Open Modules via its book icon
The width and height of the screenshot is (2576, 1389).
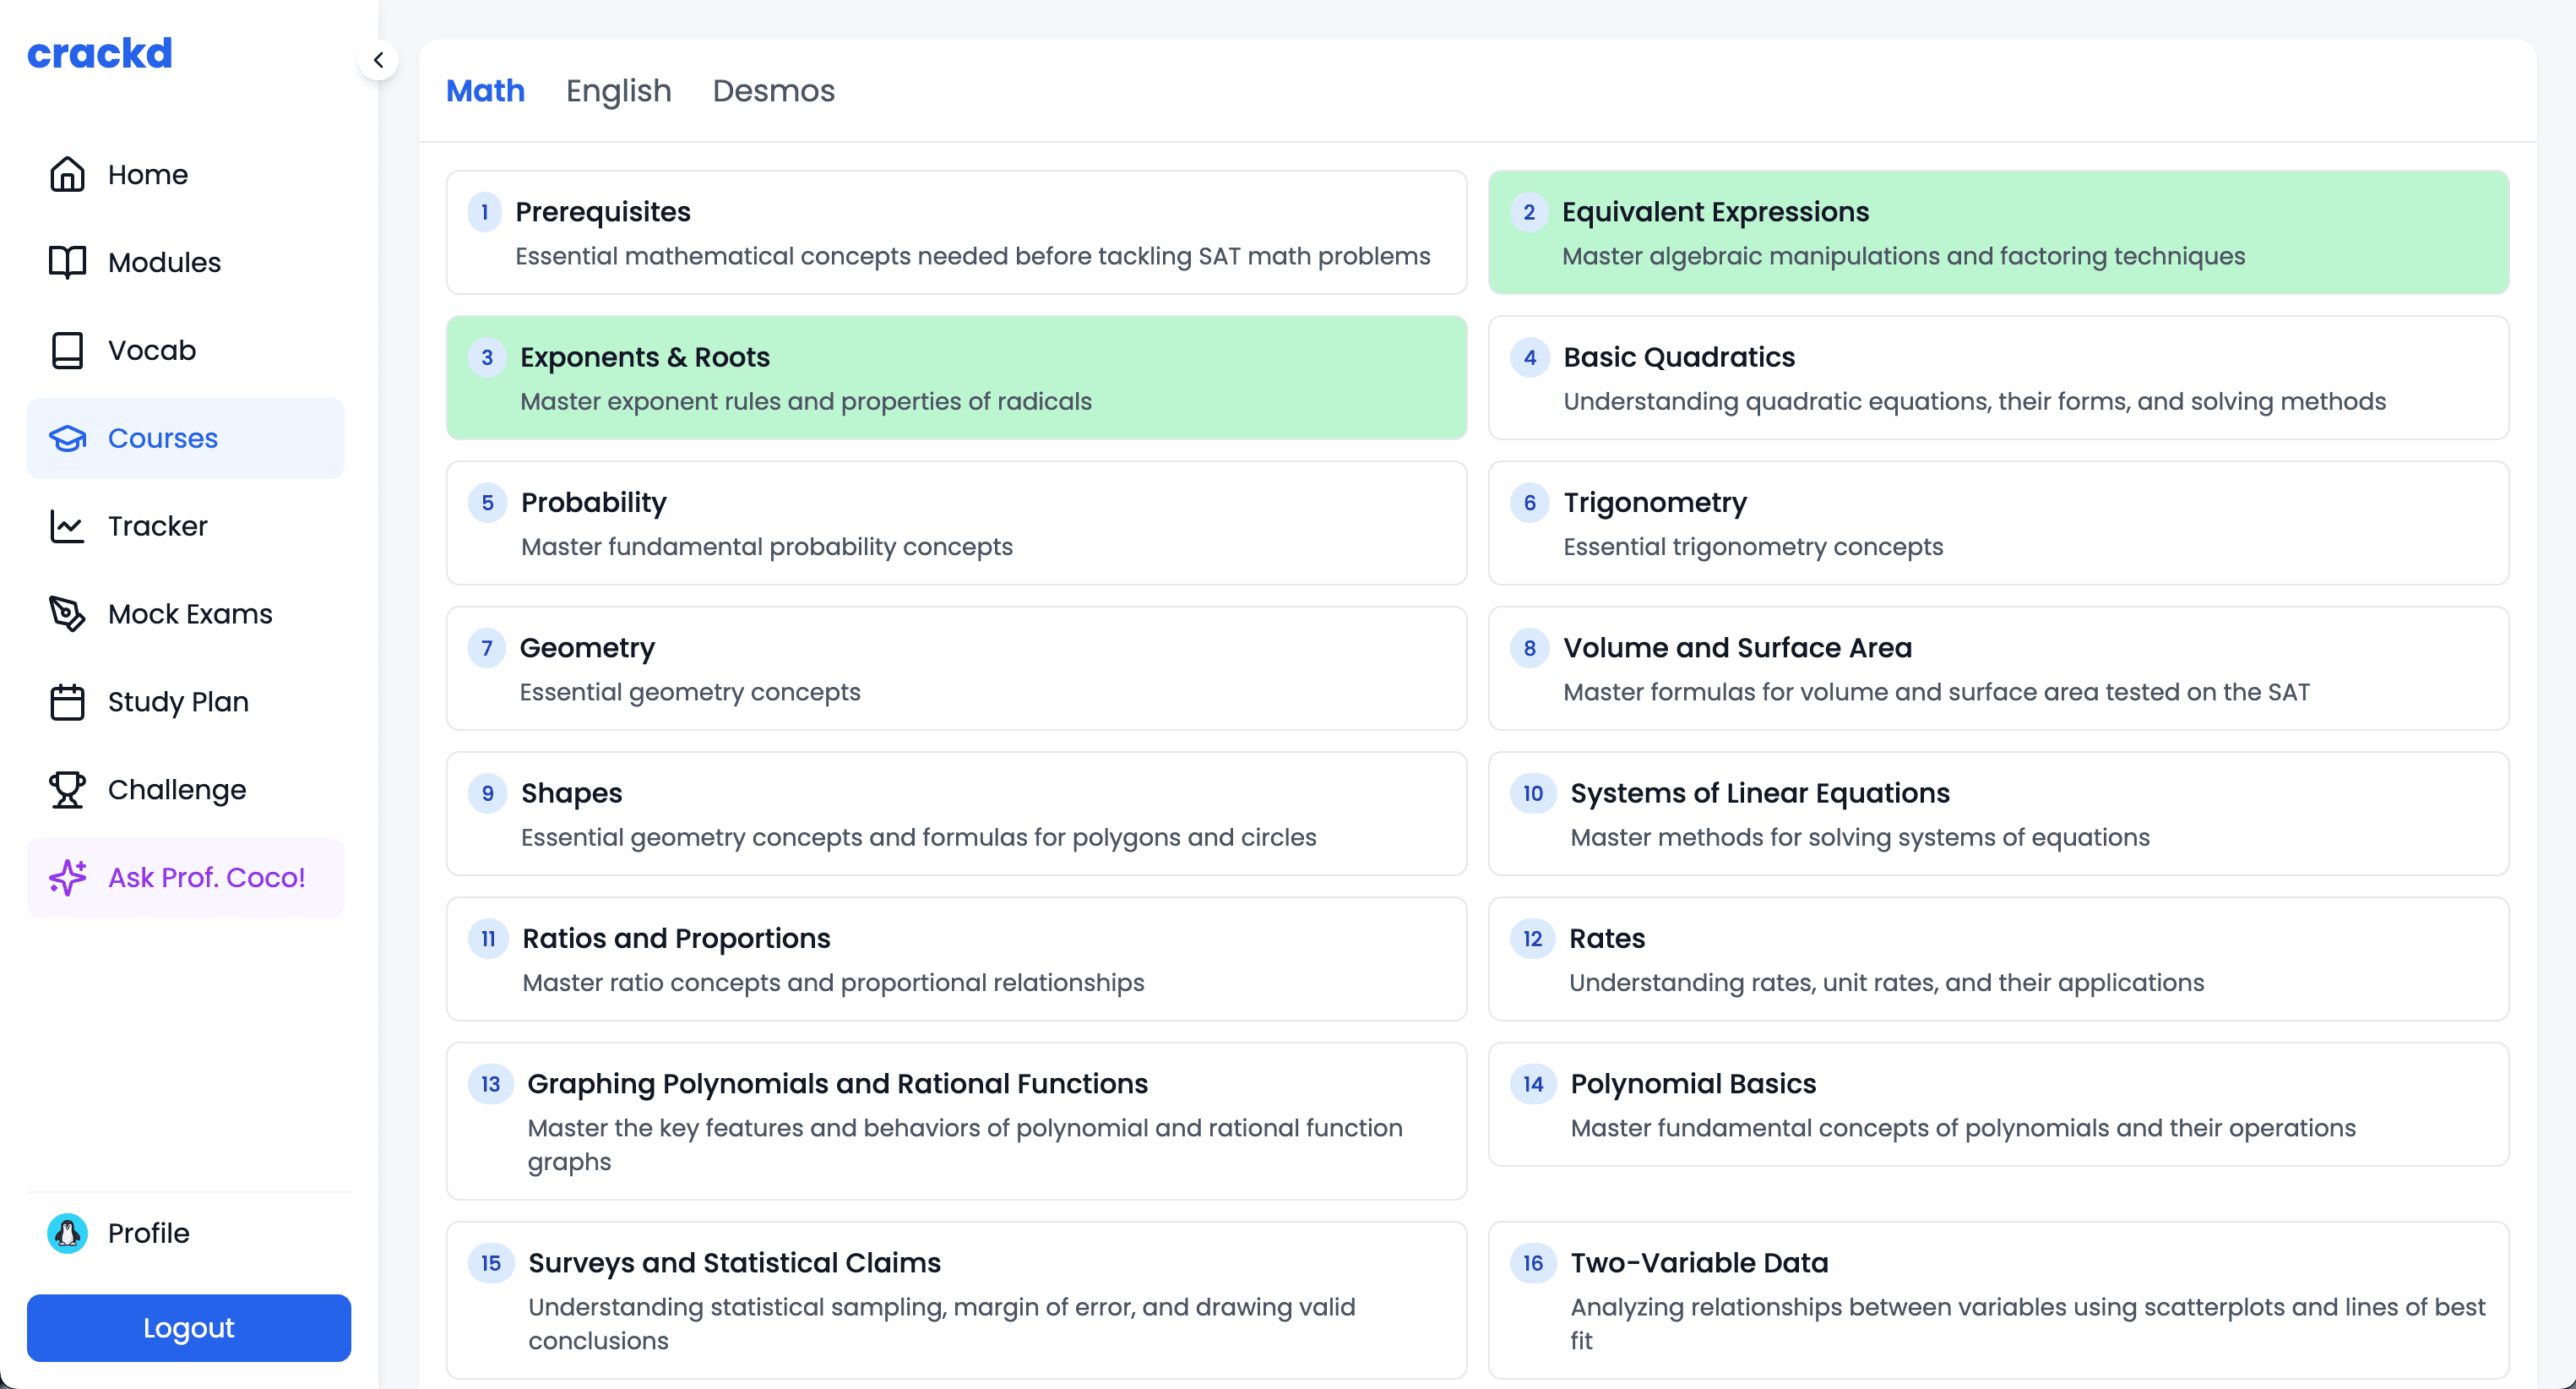pyautogui.click(x=66, y=262)
